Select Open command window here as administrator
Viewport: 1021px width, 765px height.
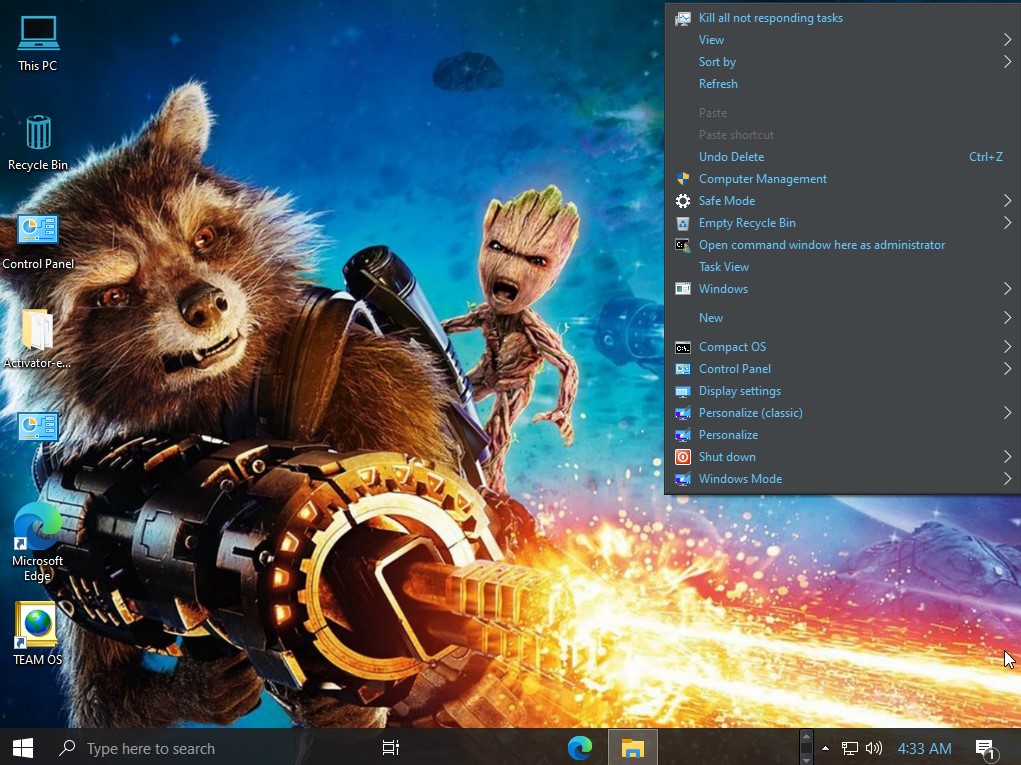[843, 245]
